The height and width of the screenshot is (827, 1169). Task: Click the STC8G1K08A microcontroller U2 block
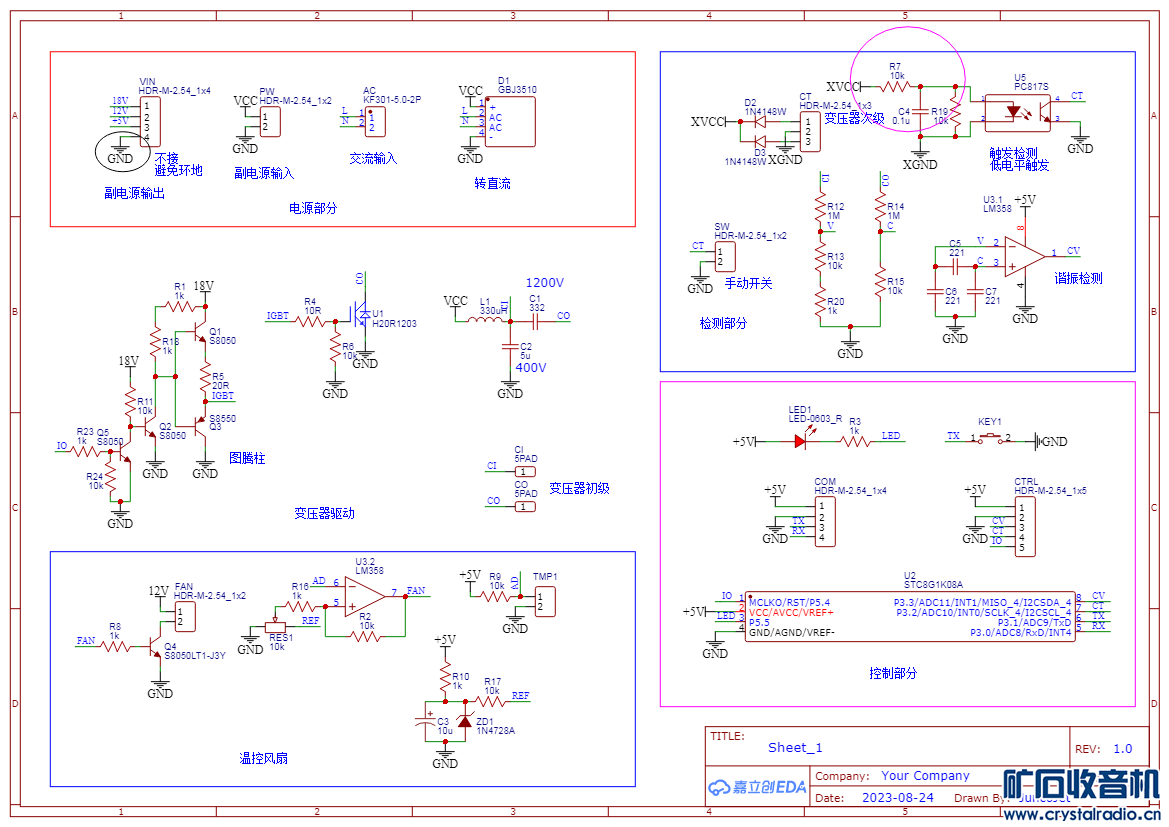coord(910,616)
